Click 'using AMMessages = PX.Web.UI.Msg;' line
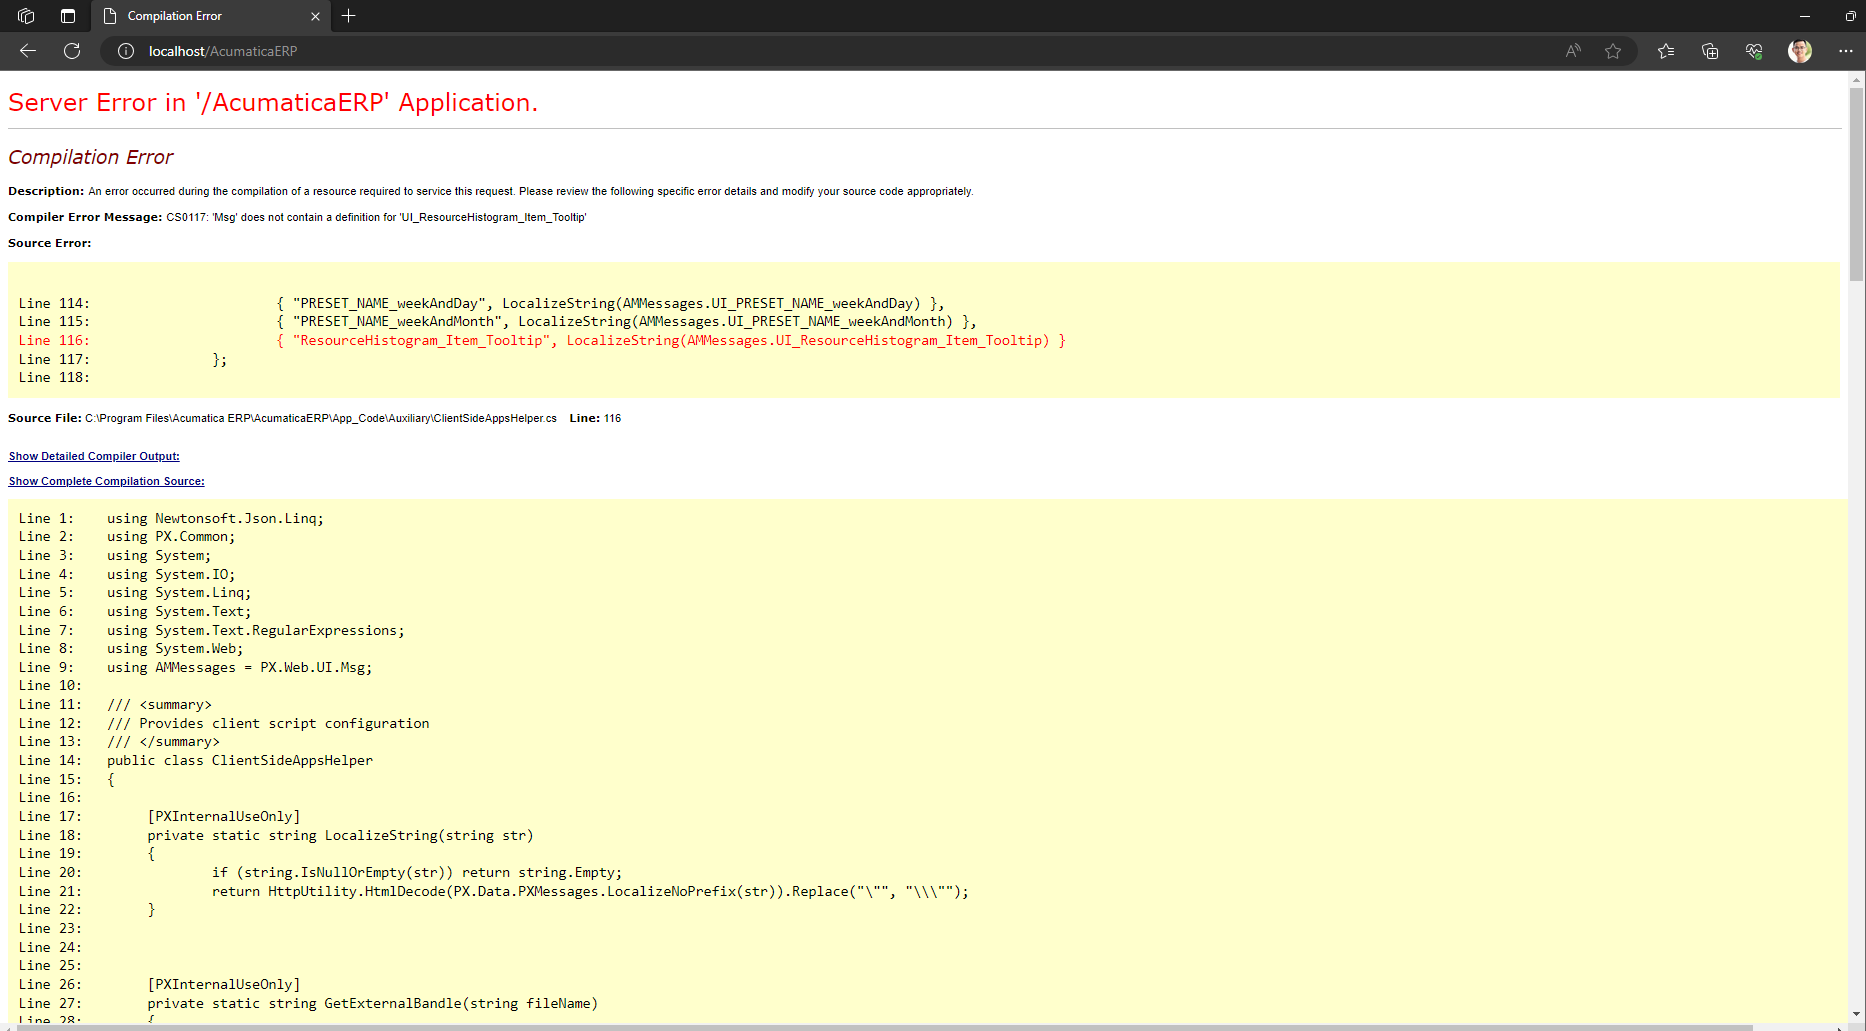This screenshot has height=1031, width=1866. [239, 667]
